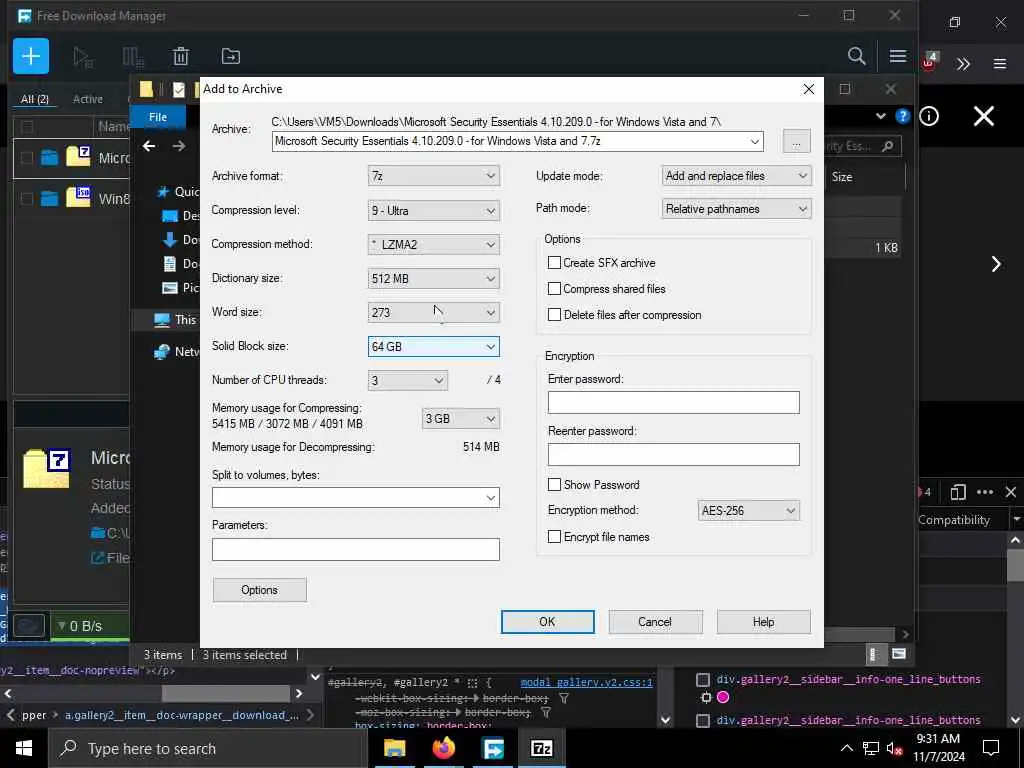Viewport: 1024px width, 768px height.
Task: Click the Explorer help question mark icon
Action: pos(903,116)
